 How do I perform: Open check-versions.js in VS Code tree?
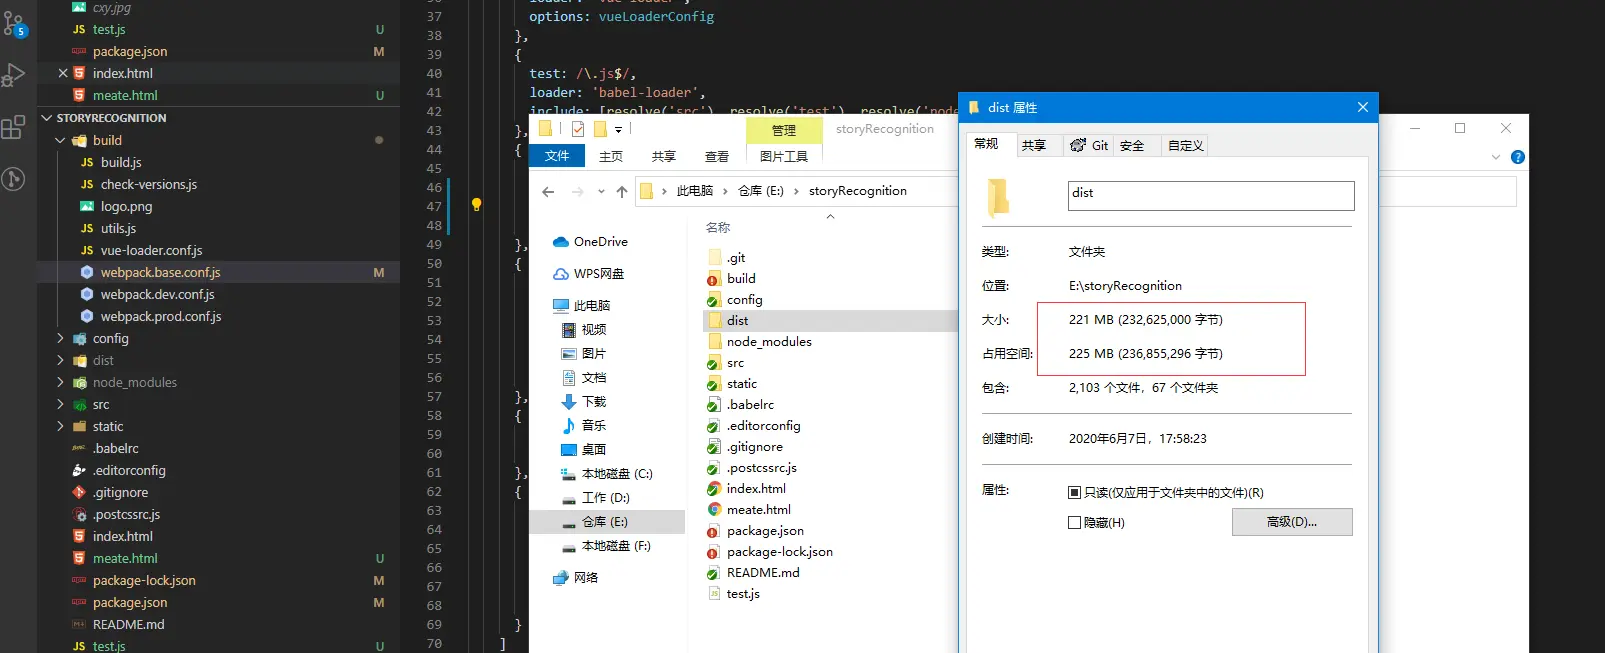tap(149, 184)
